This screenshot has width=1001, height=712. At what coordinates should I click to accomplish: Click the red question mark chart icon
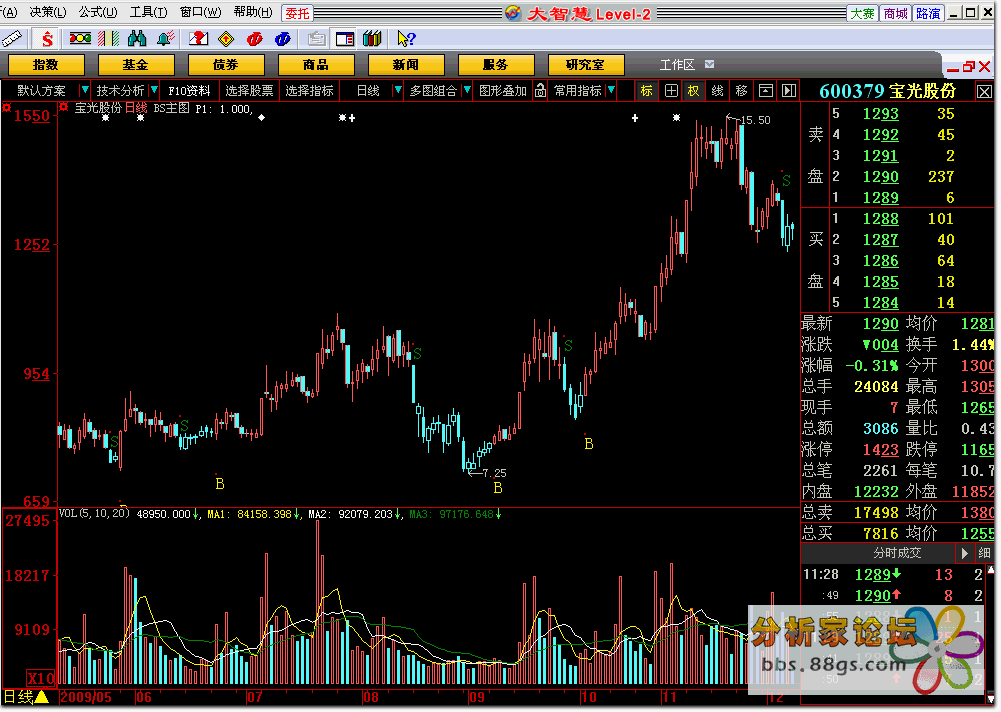click(198, 39)
